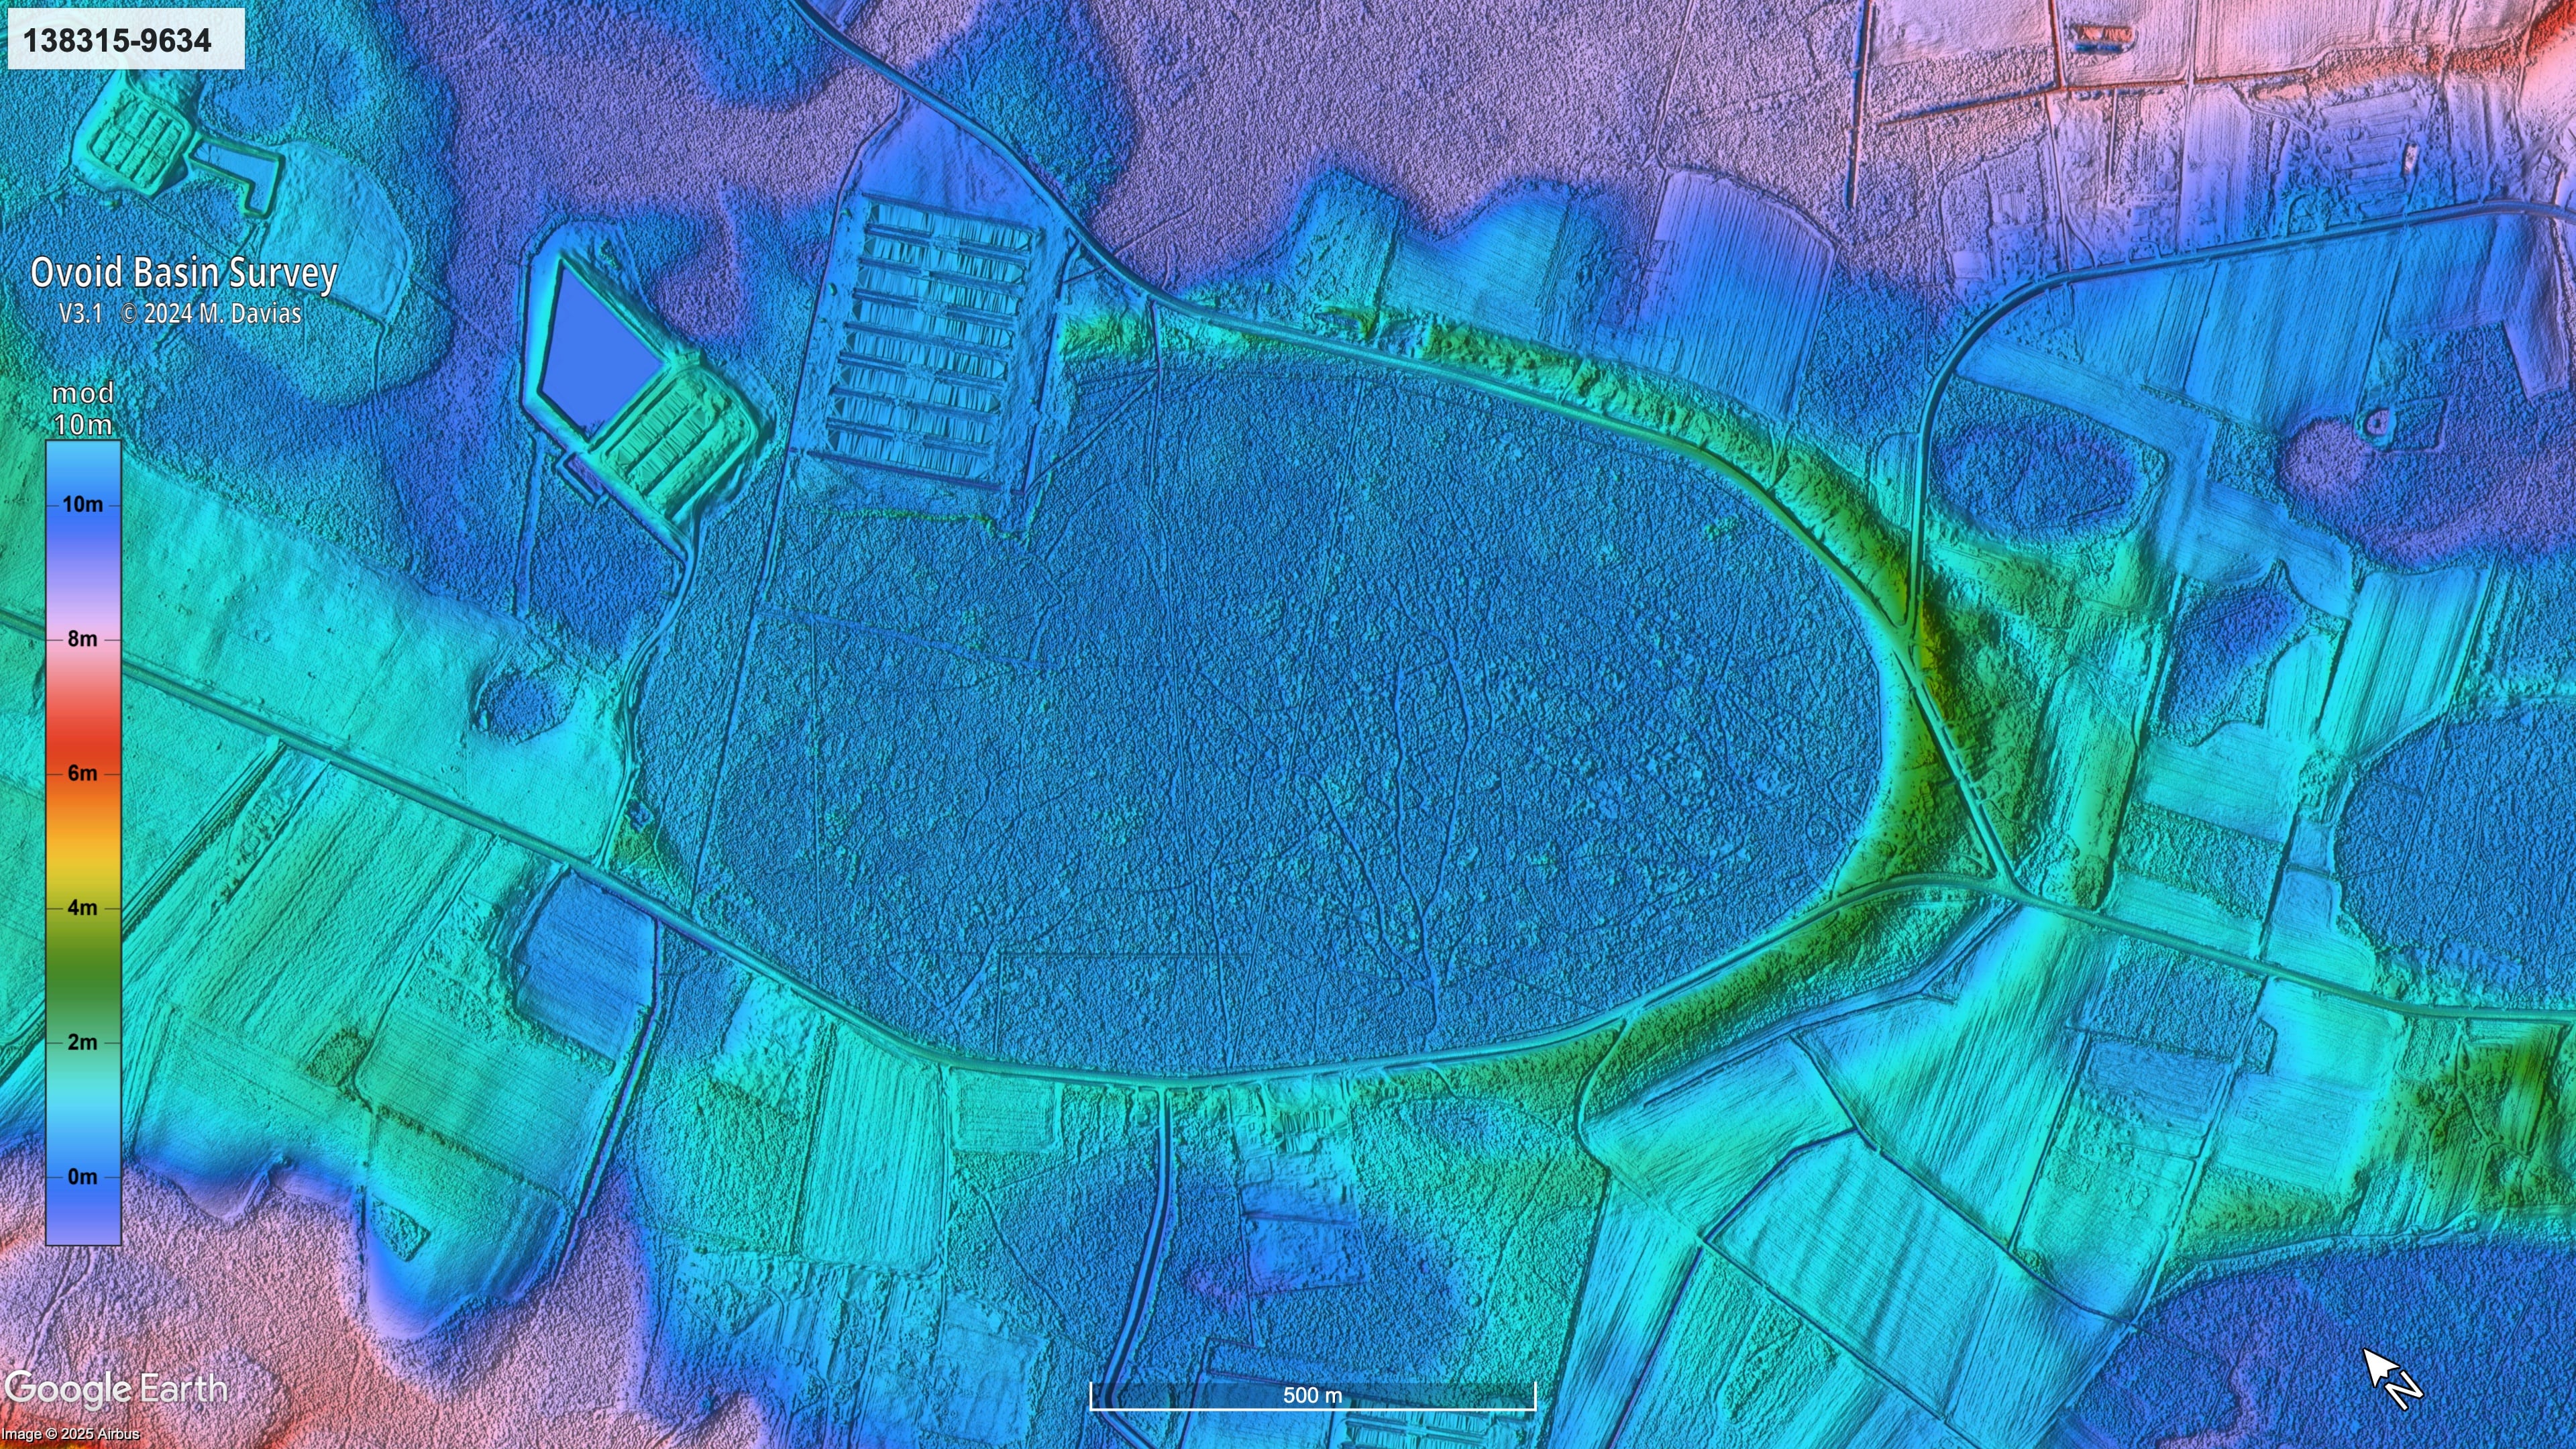Click the 500 m scale bar
2576x1449 pixels.
point(1312,1396)
